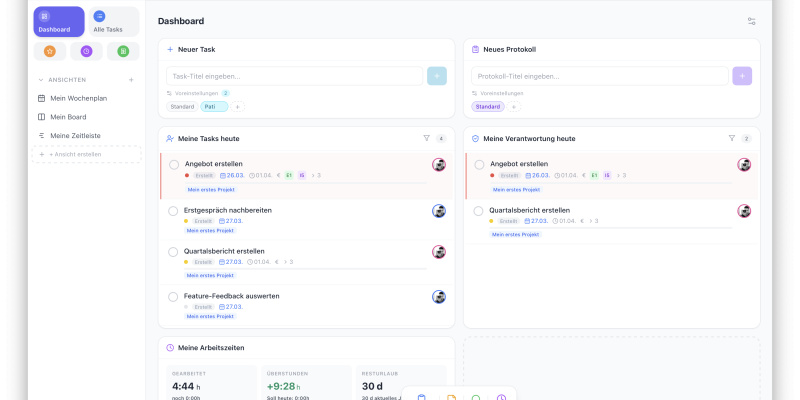Open 'Mein erstes Projekt' link under Feature-Feedback auswerten

pyautogui.click(x=210, y=316)
